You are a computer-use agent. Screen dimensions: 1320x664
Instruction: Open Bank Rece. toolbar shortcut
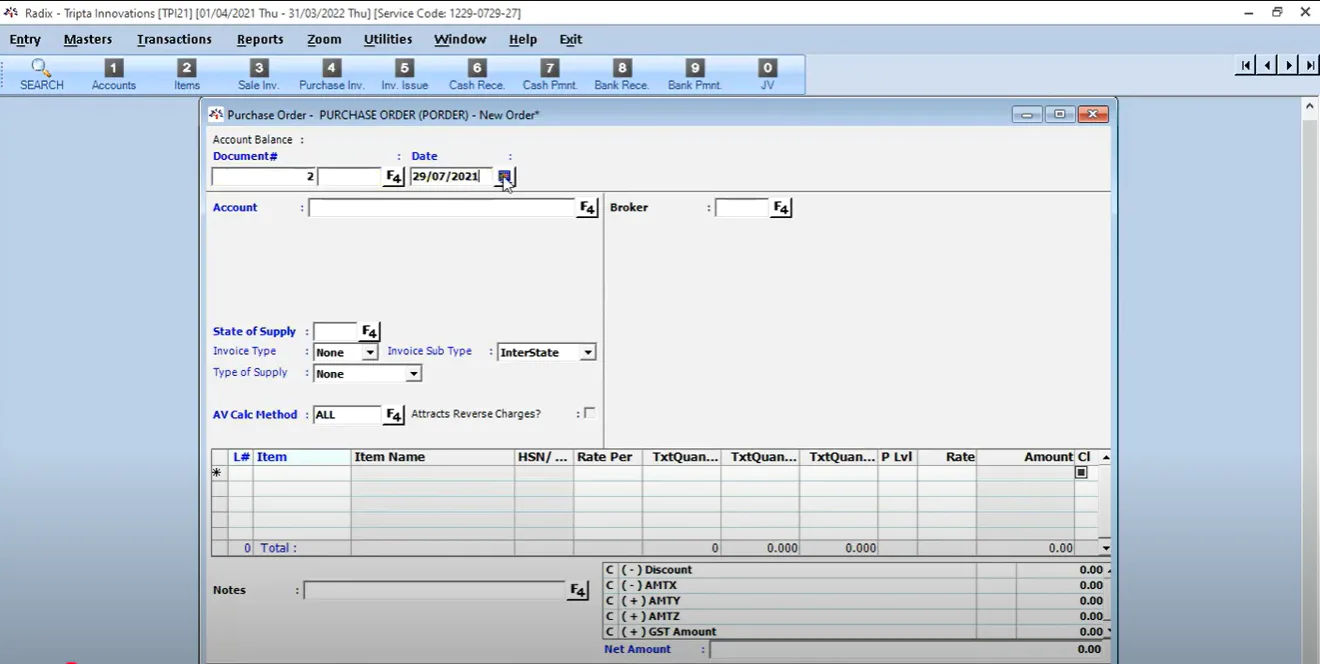(x=622, y=75)
